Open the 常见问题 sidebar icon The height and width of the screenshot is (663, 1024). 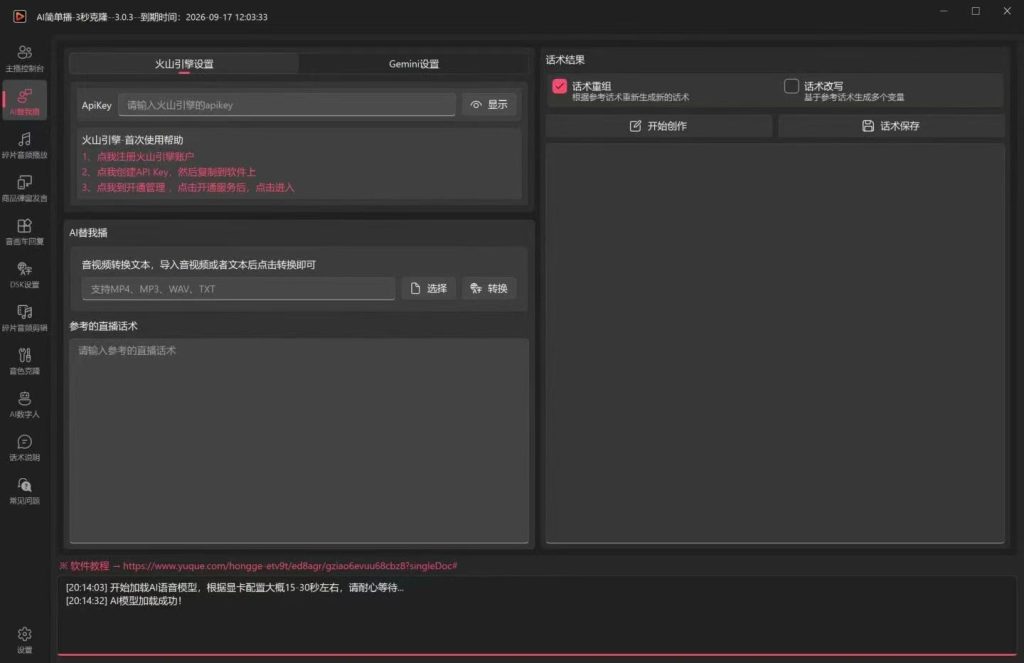24,491
